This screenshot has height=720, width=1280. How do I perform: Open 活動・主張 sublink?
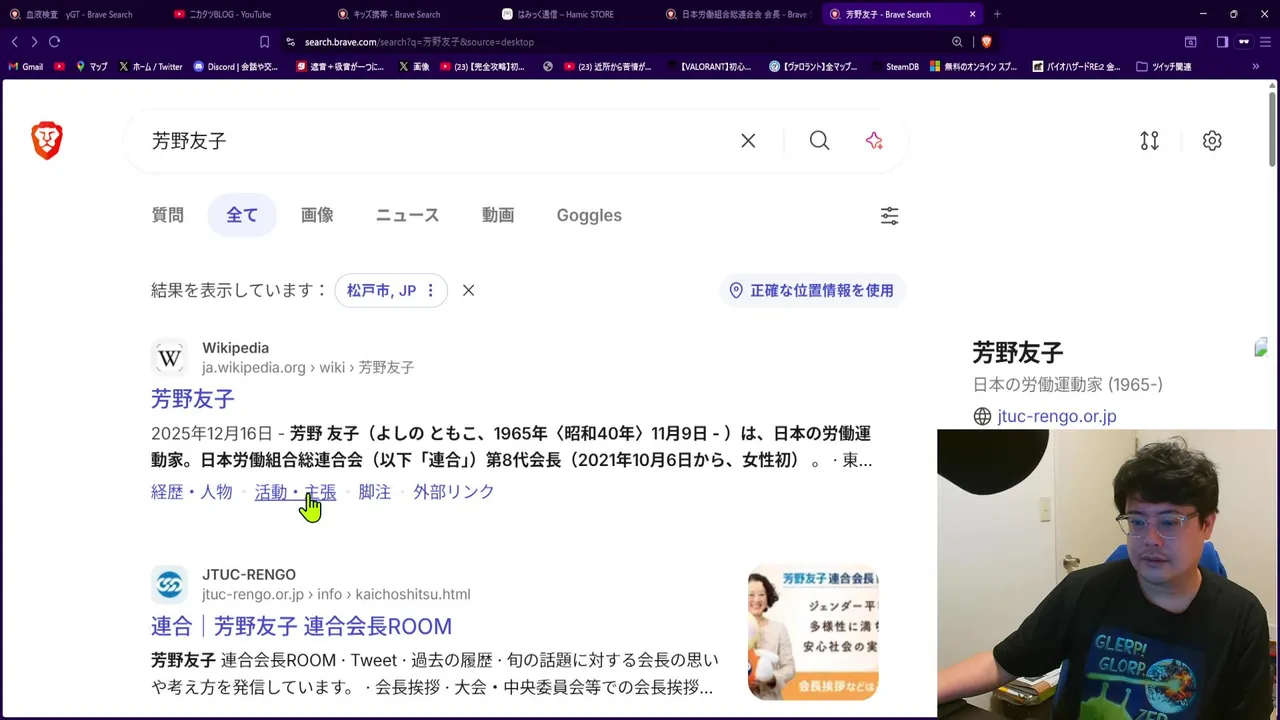(296, 492)
